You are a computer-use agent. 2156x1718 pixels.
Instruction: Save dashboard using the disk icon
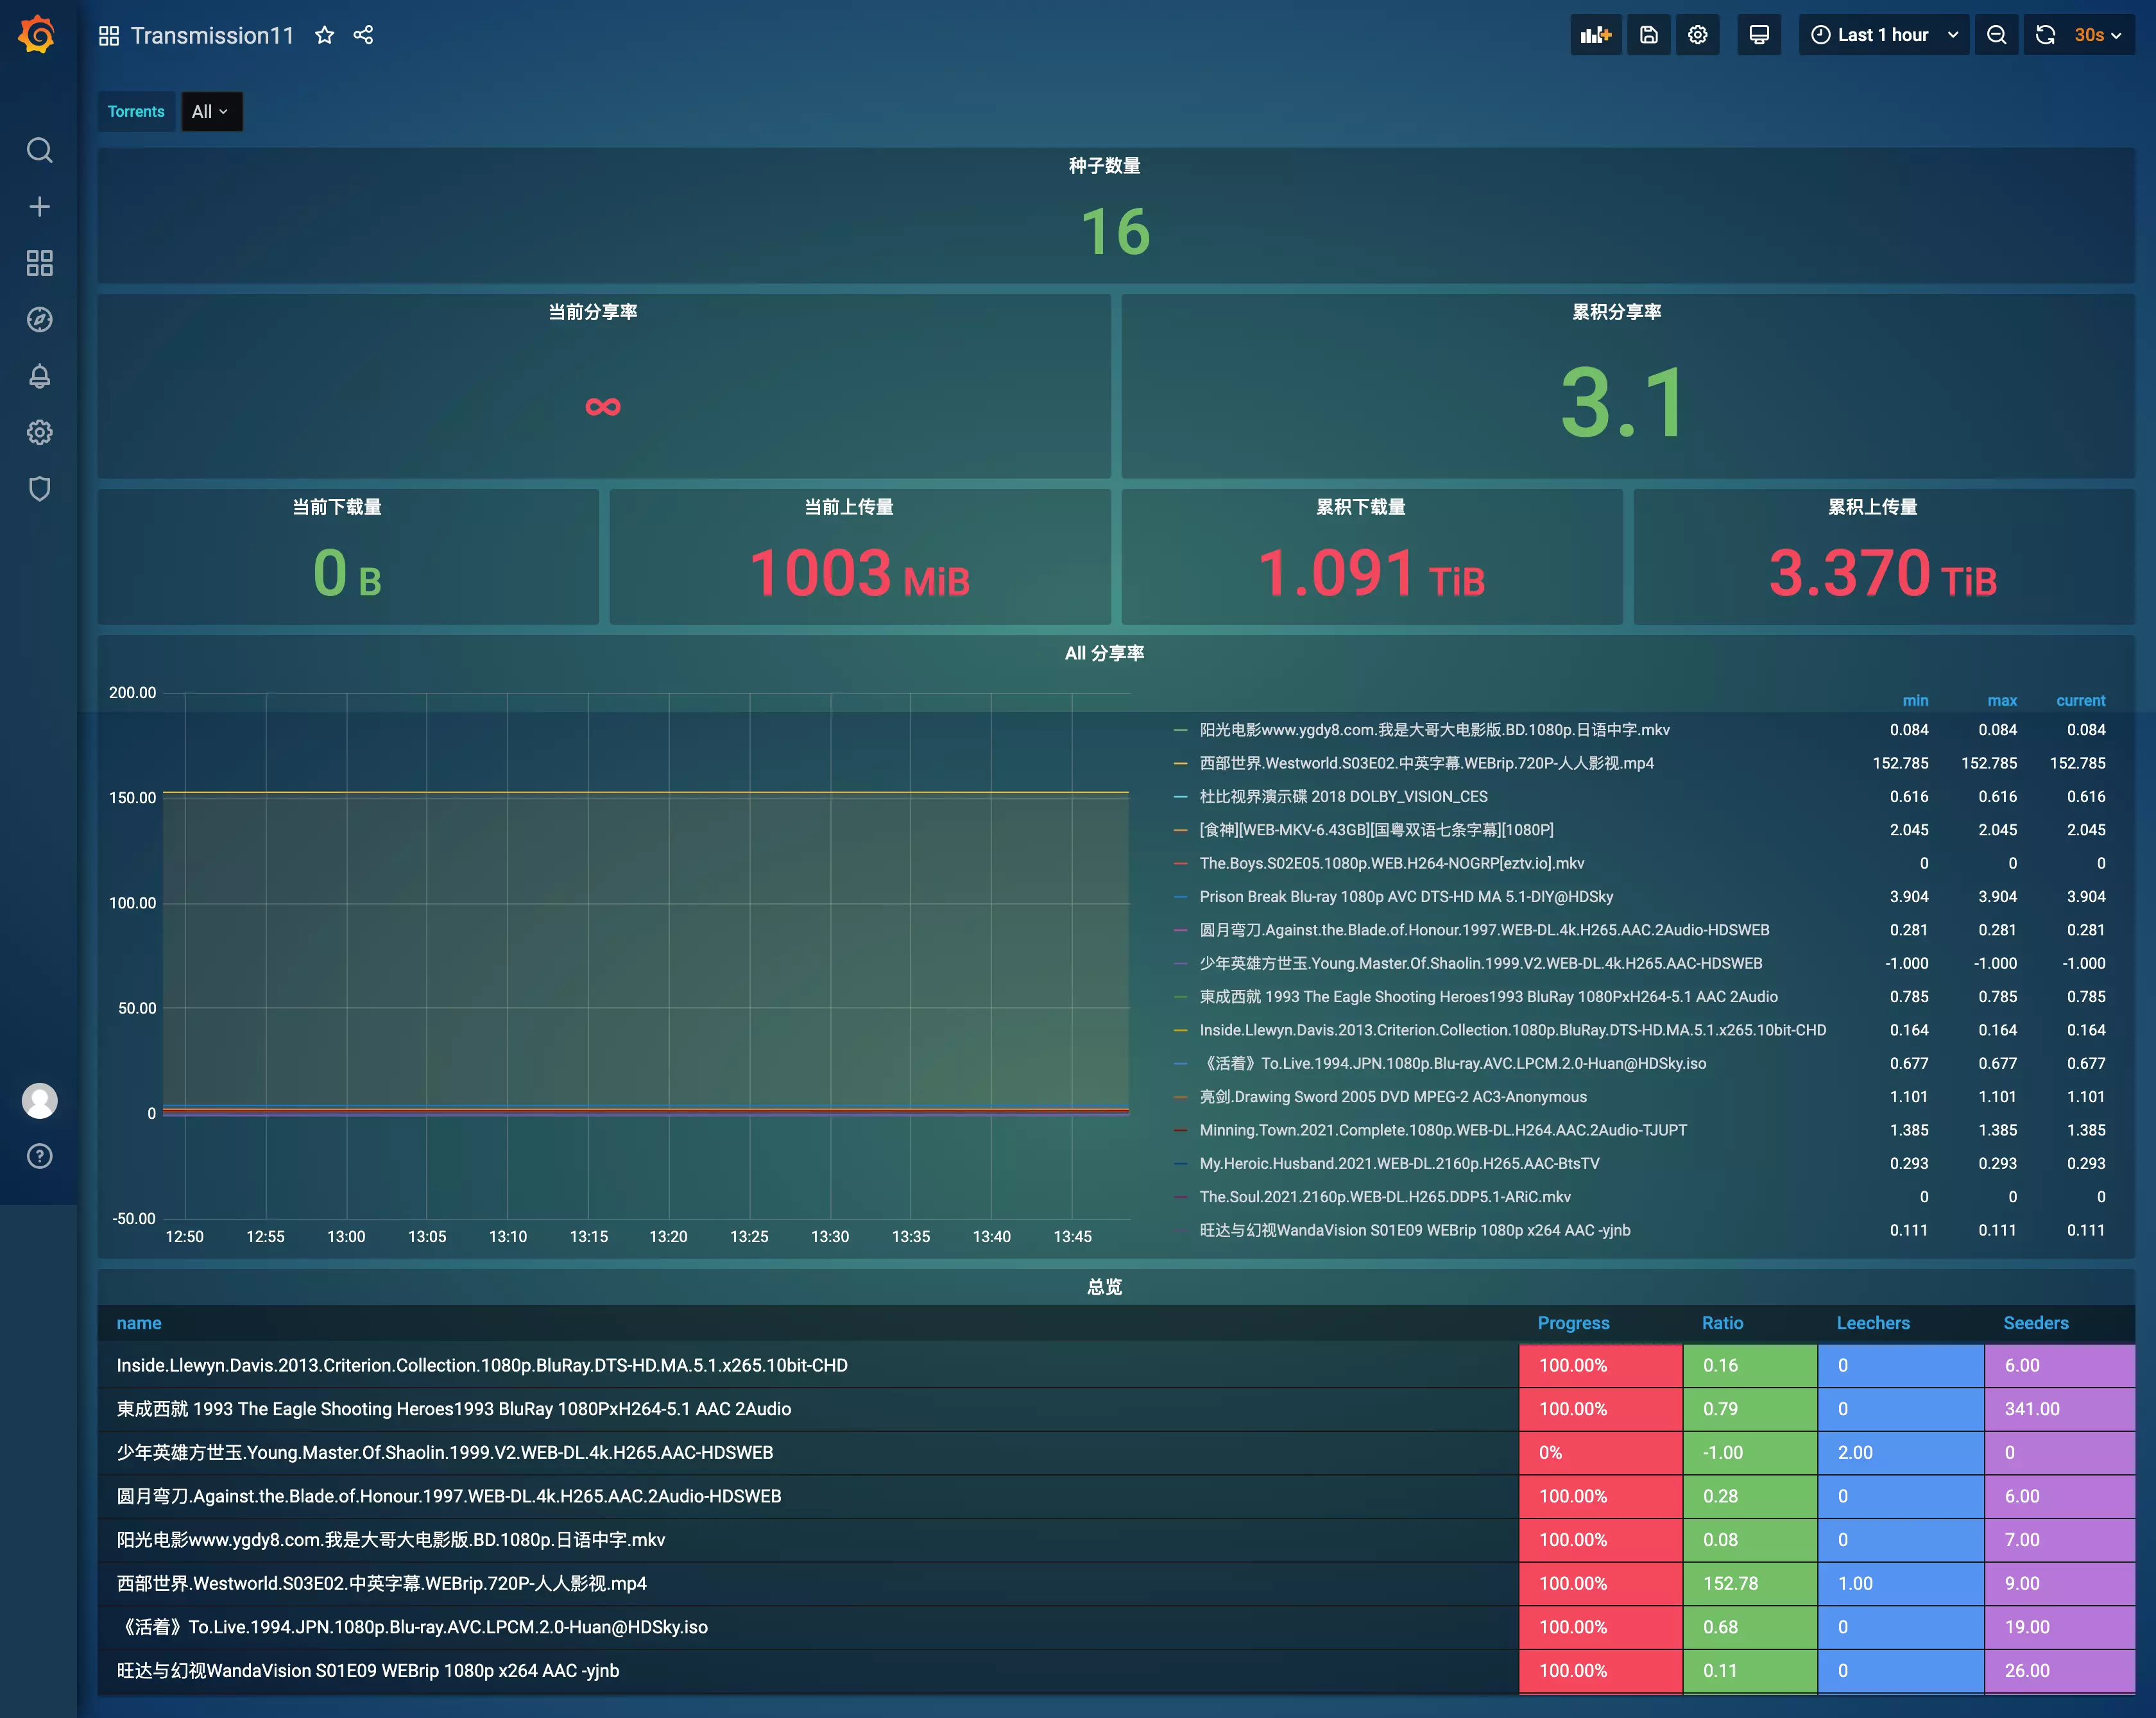coord(1649,35)
